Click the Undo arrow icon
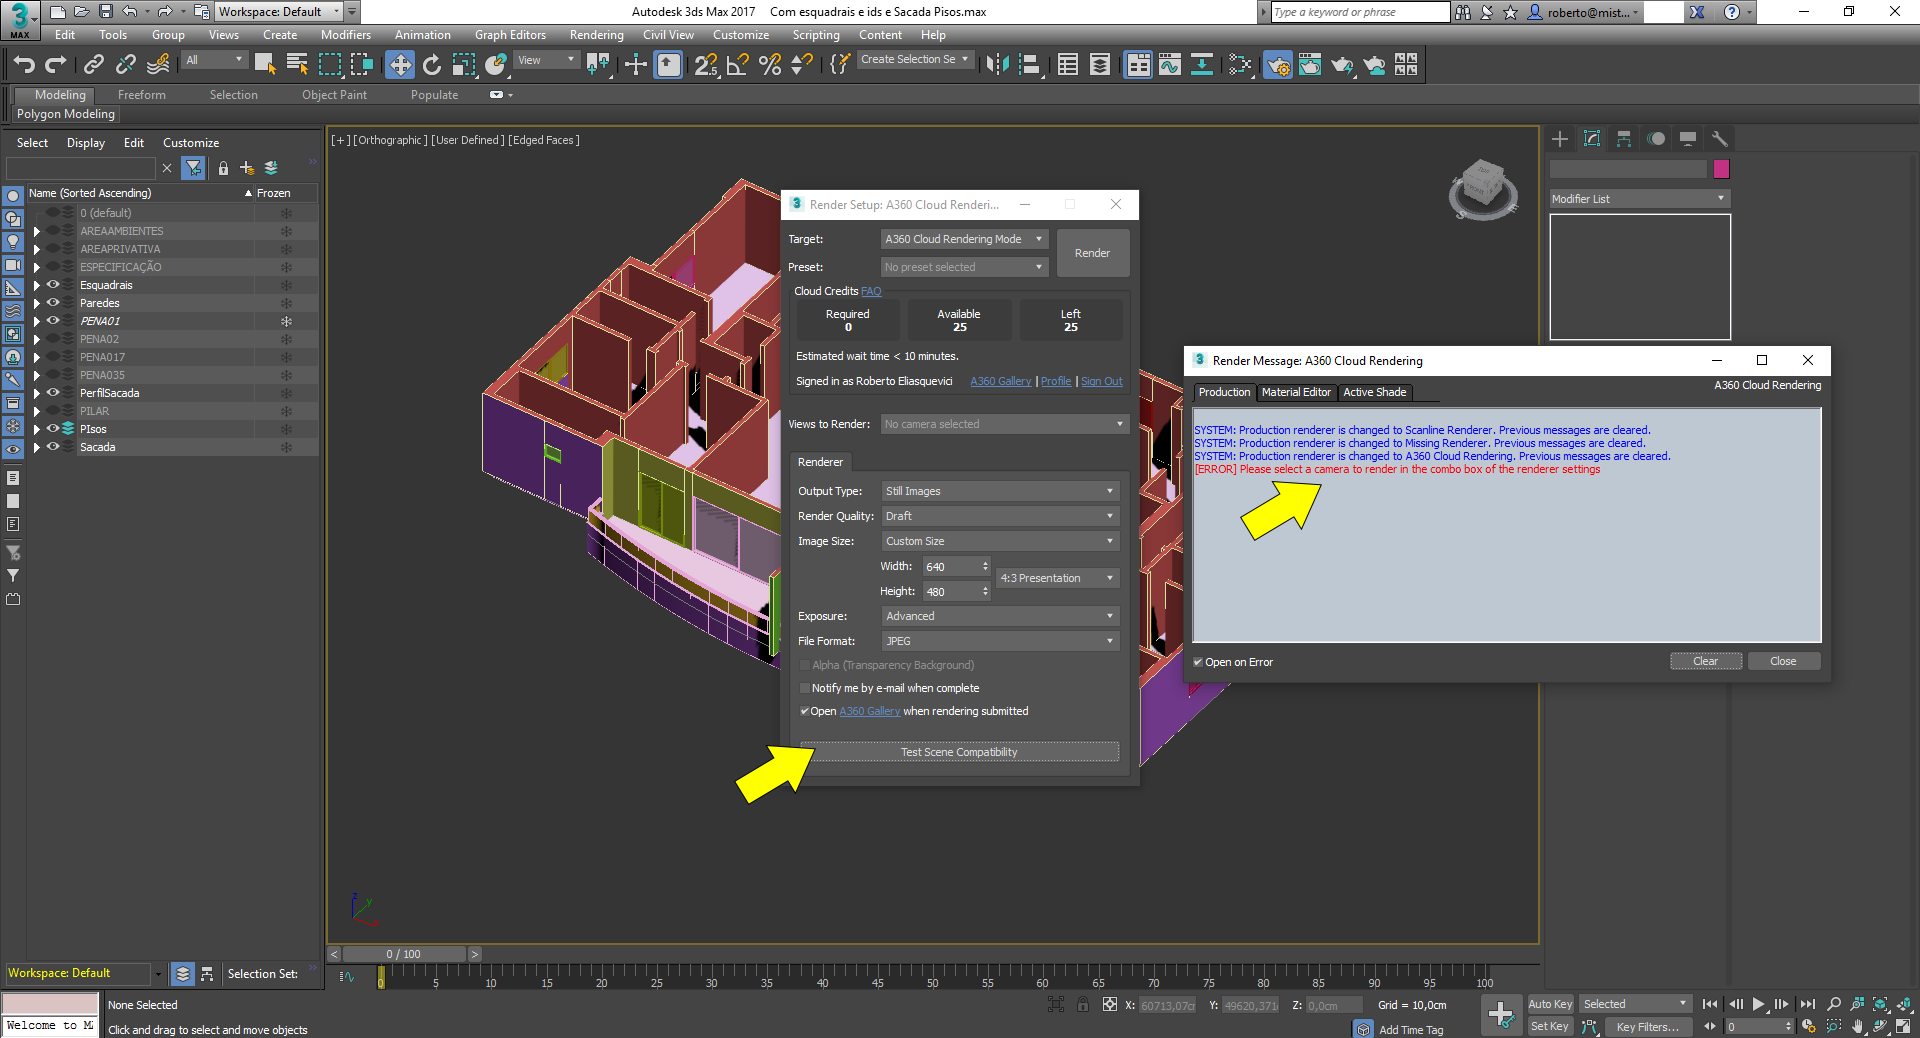This screenshot has width=1920, height=1038. pos(24,65)
